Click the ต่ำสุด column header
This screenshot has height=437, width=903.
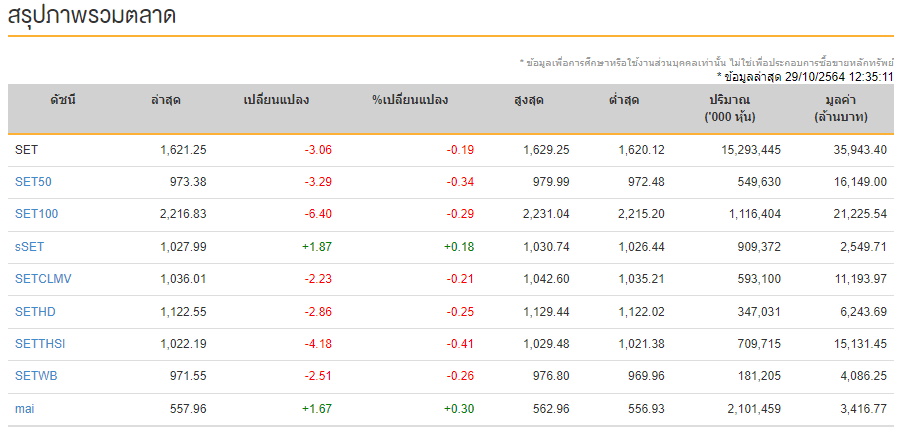624,100
